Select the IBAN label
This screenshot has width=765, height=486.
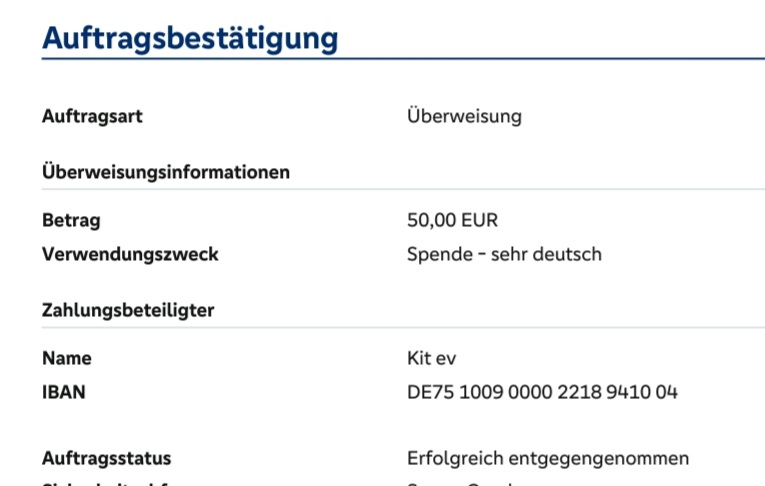coord(63,392)
